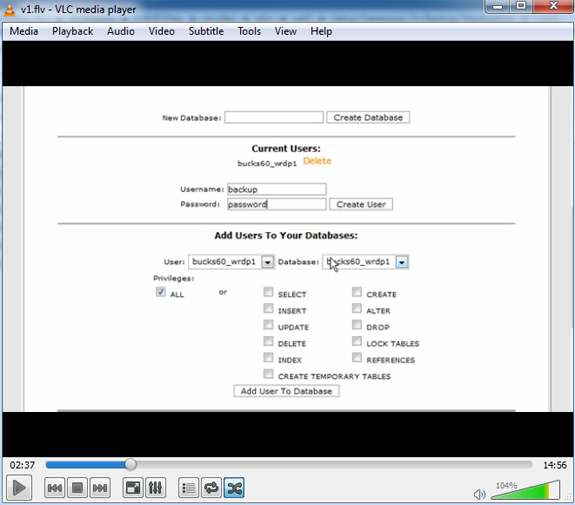Click the Password input field
The width and height of the screenshot is (575, 505).
276,204
